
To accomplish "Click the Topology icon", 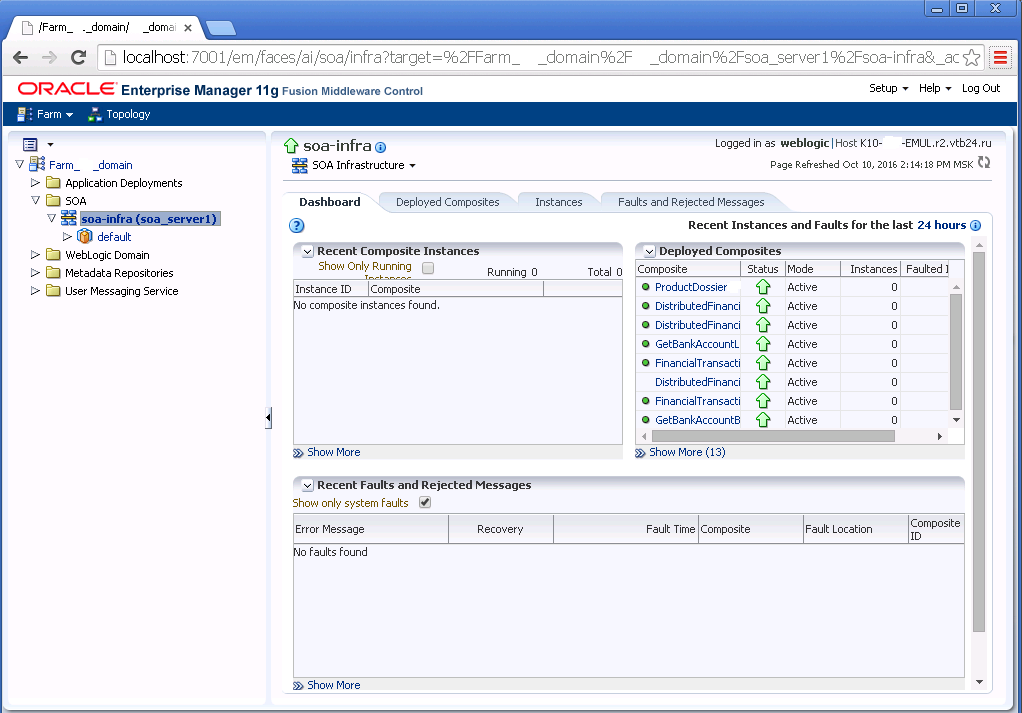I will pyautogui.click(x=95, y=114).
